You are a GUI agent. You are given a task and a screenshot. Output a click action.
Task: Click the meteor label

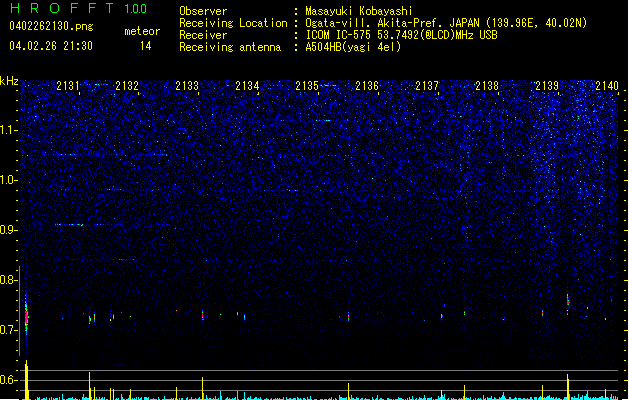(x=142, y=31)
